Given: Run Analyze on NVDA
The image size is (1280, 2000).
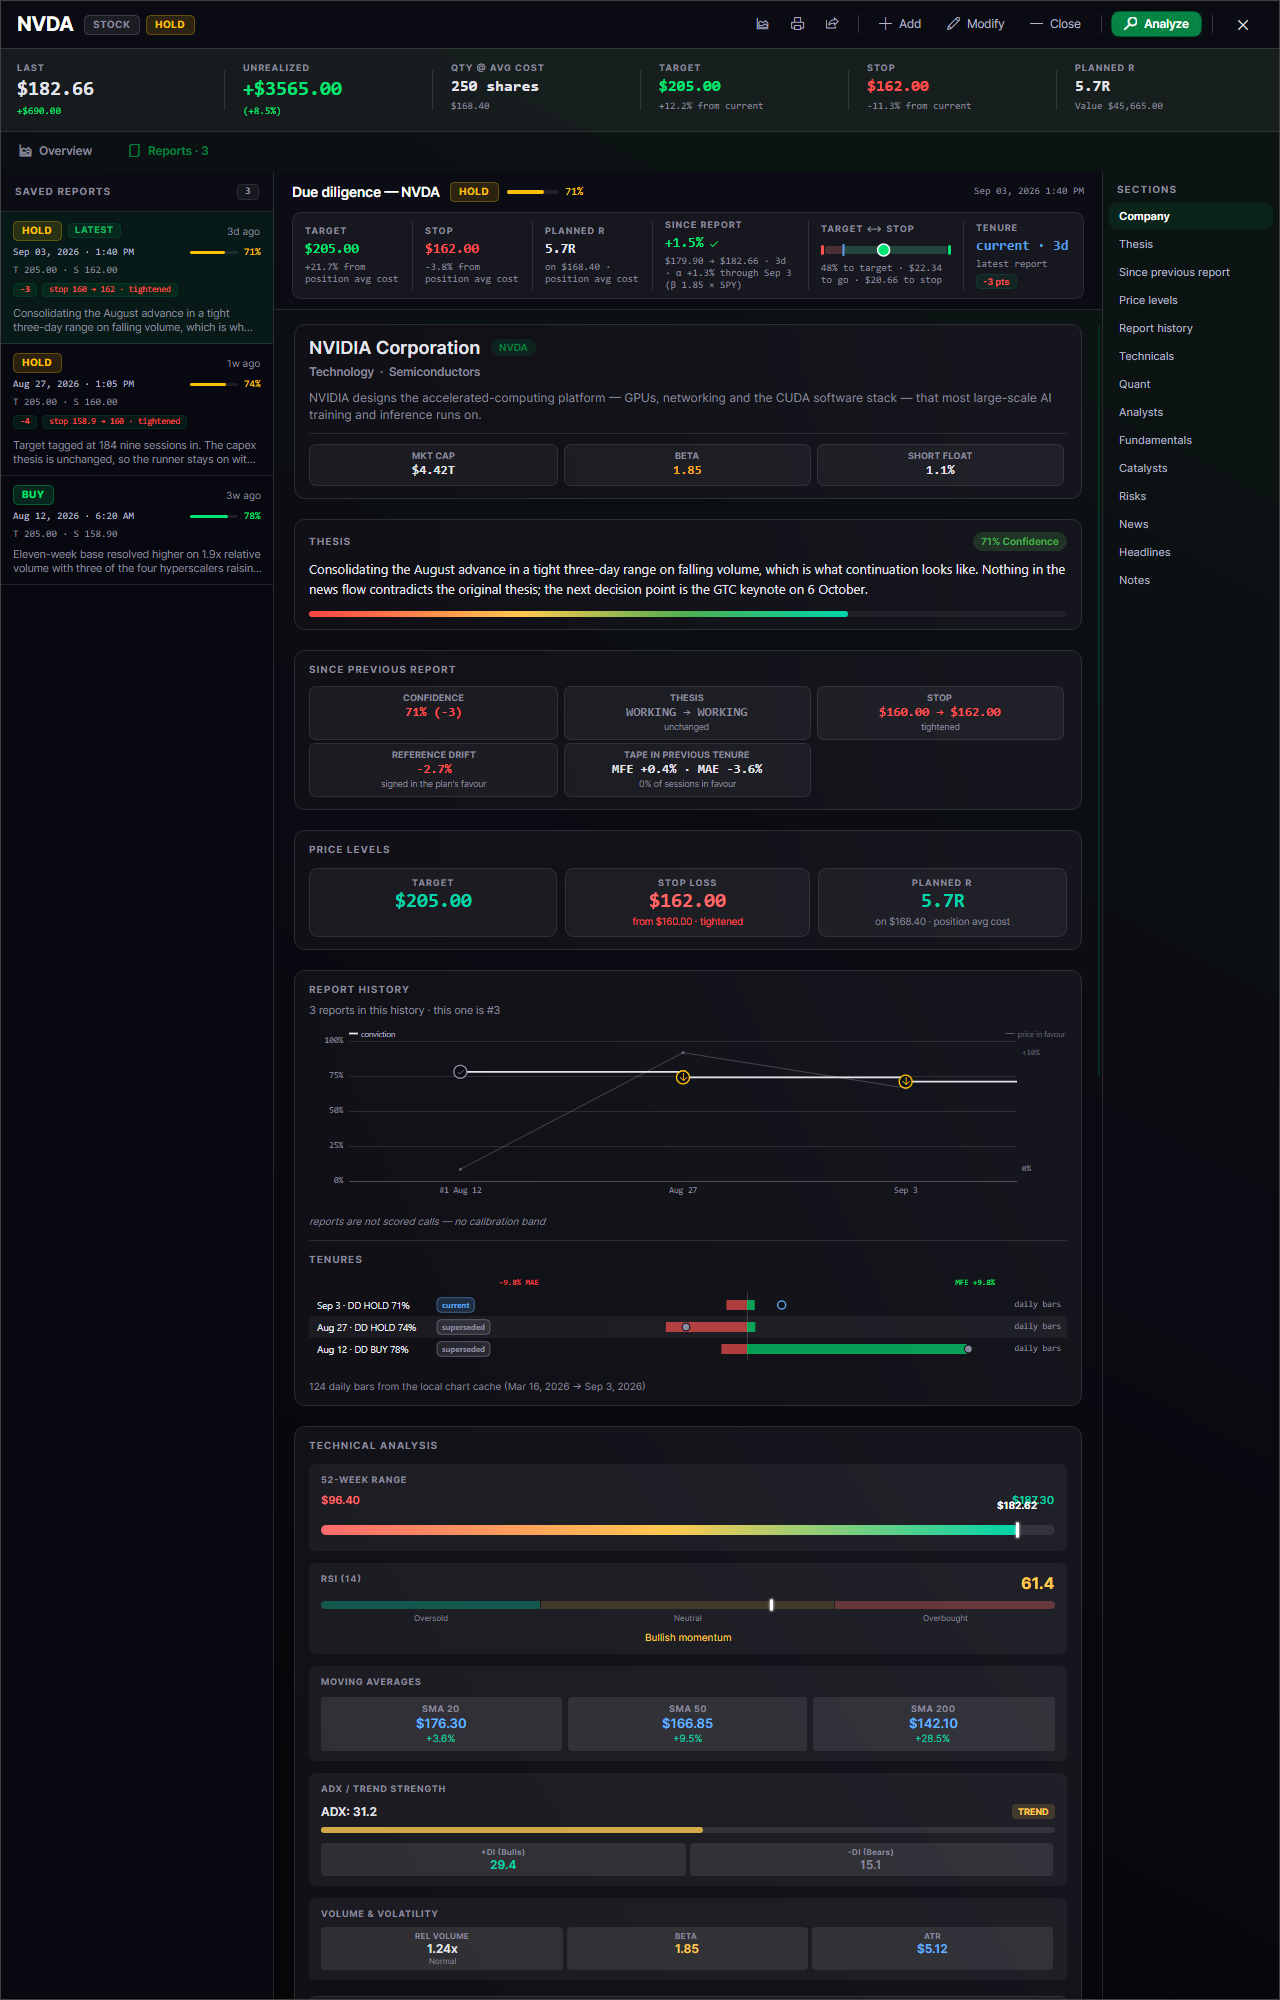Looking at the screenshot, I should point(1156,24).
